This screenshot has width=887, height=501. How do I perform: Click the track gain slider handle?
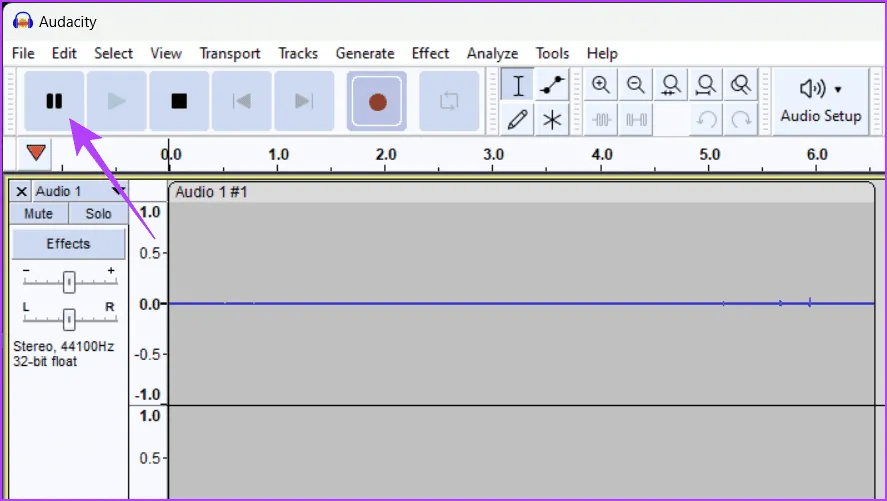[69, 282]
